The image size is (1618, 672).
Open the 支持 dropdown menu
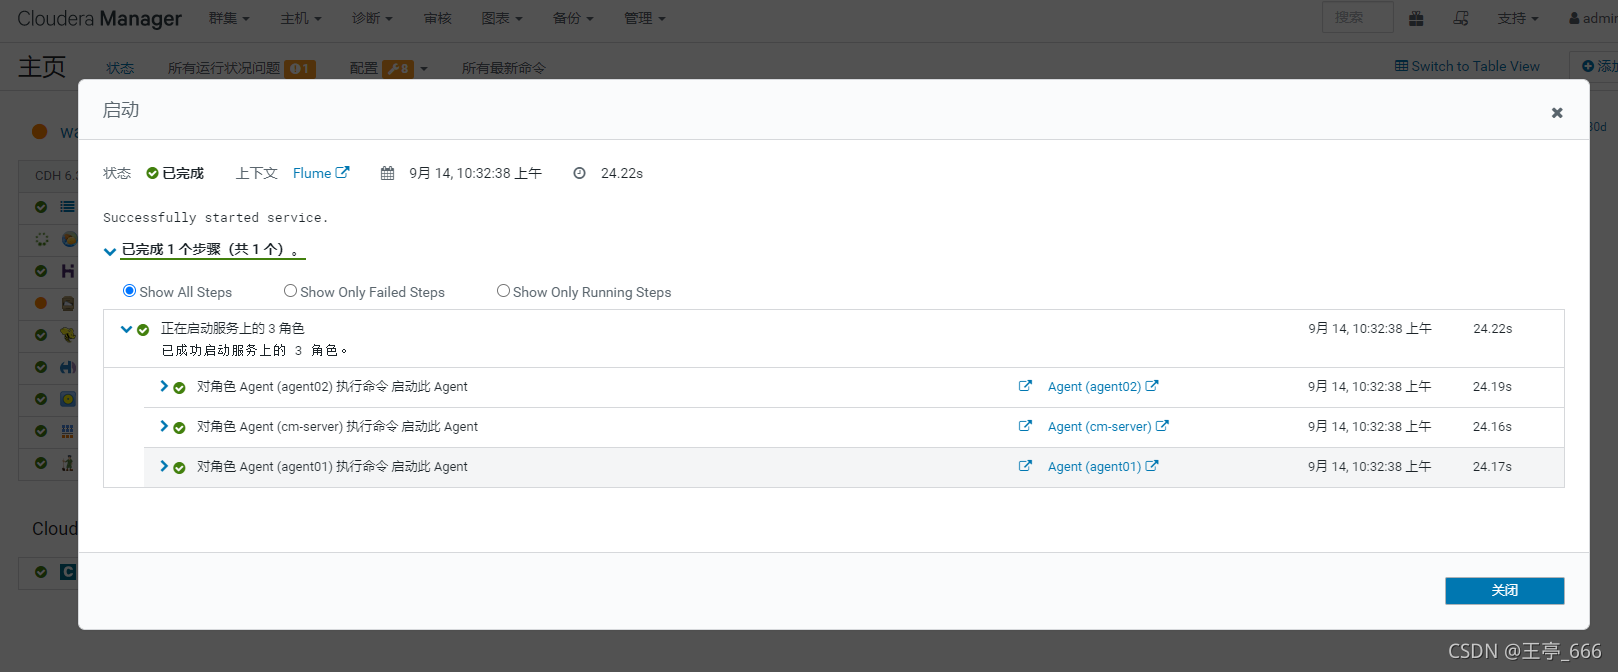click(x=1518, y=18)
